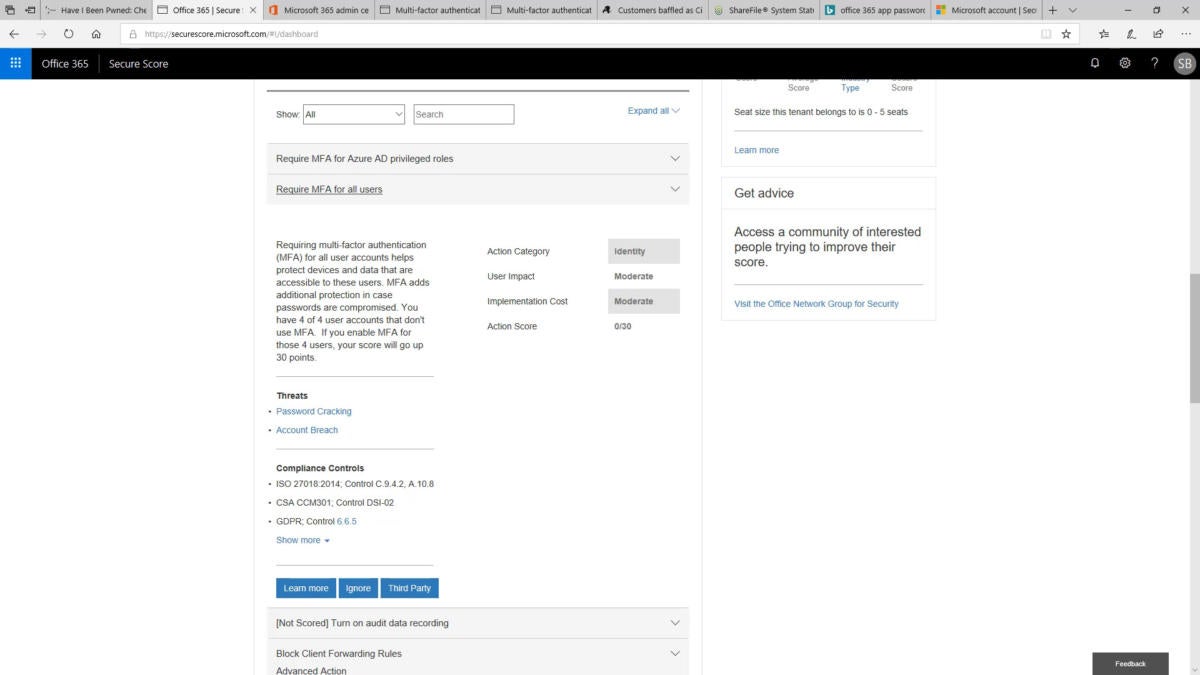This screenshot has width=1200, height=675.
Task: Switch to Microsoft 365 admin center tab
Action: [318, 10]
